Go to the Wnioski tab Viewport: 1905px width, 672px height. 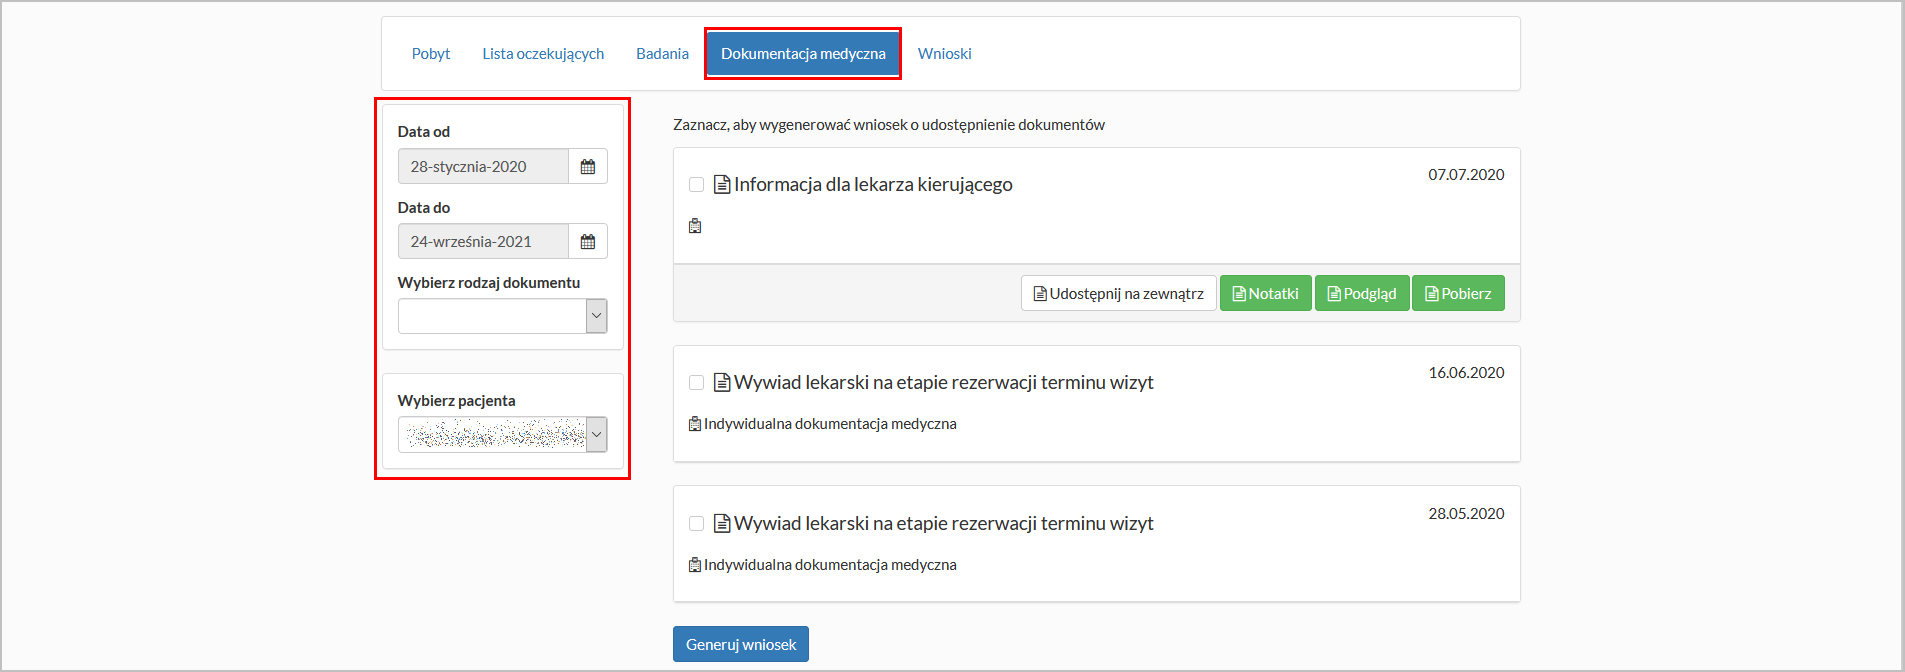point(944,54)
